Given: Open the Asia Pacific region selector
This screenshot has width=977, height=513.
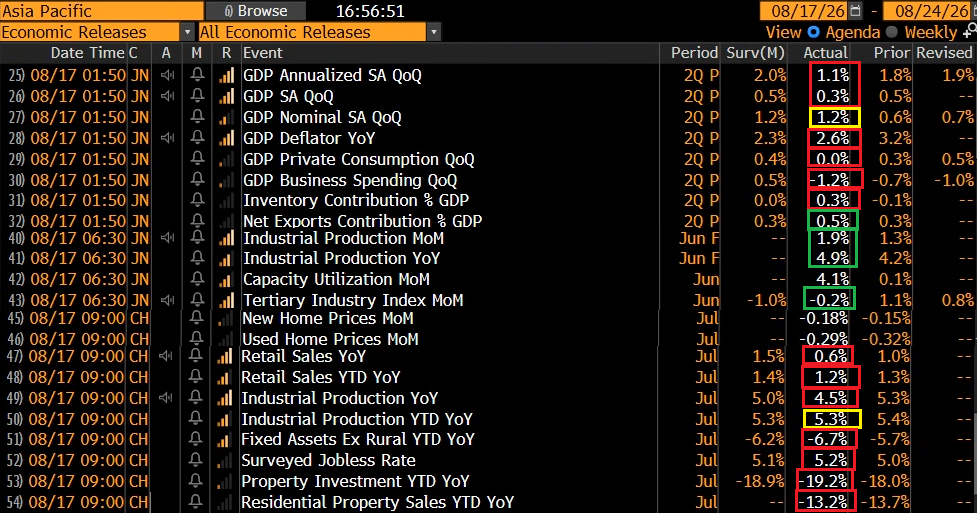Looking at the screenshot, I should tap(102, 11).
